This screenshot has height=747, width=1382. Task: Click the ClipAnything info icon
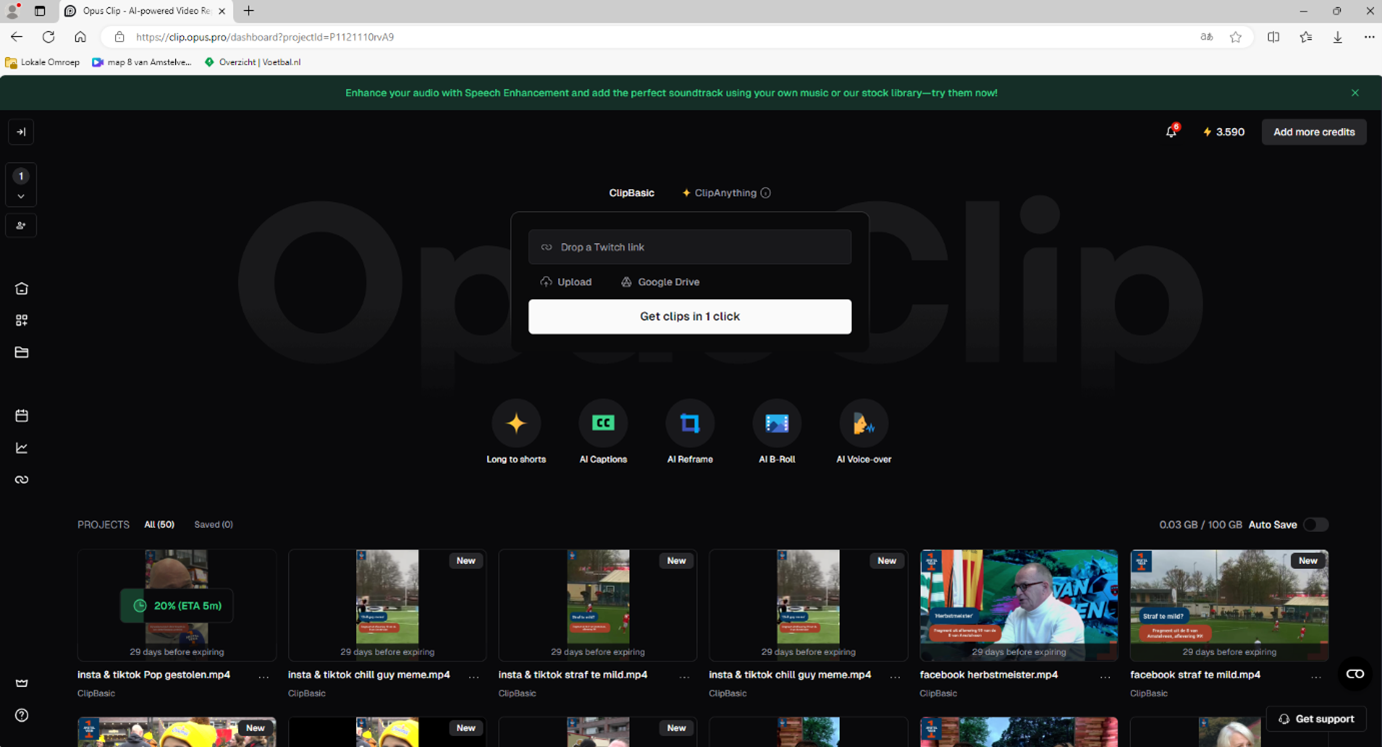pyautogui.click(x=765, y=193)
